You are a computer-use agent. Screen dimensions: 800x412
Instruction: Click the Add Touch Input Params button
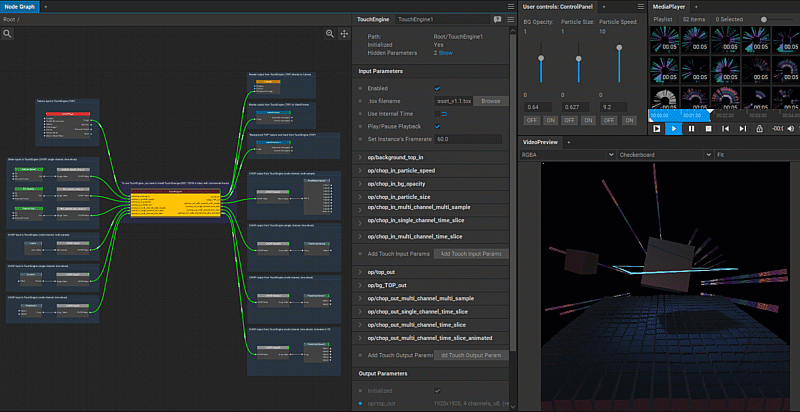tap(471, 254)
